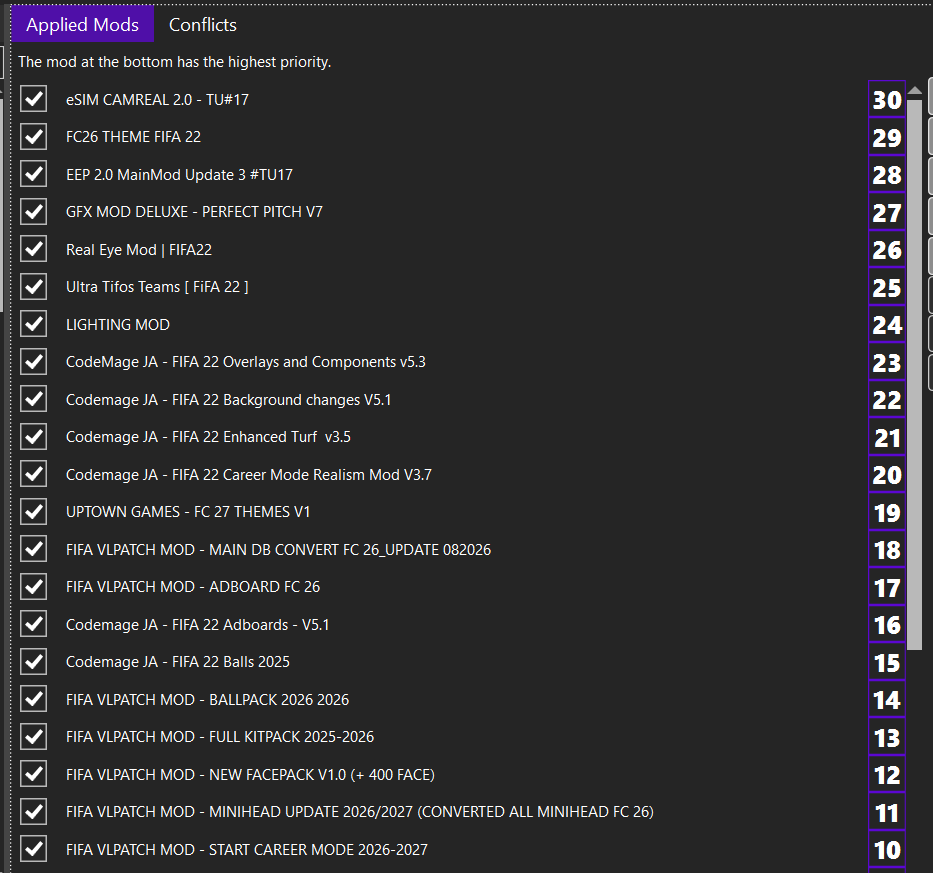Select Codemage JA FIFA 22 Balls 2025 text
Viewport: 933px width, 873px height.
coord(178,662)
